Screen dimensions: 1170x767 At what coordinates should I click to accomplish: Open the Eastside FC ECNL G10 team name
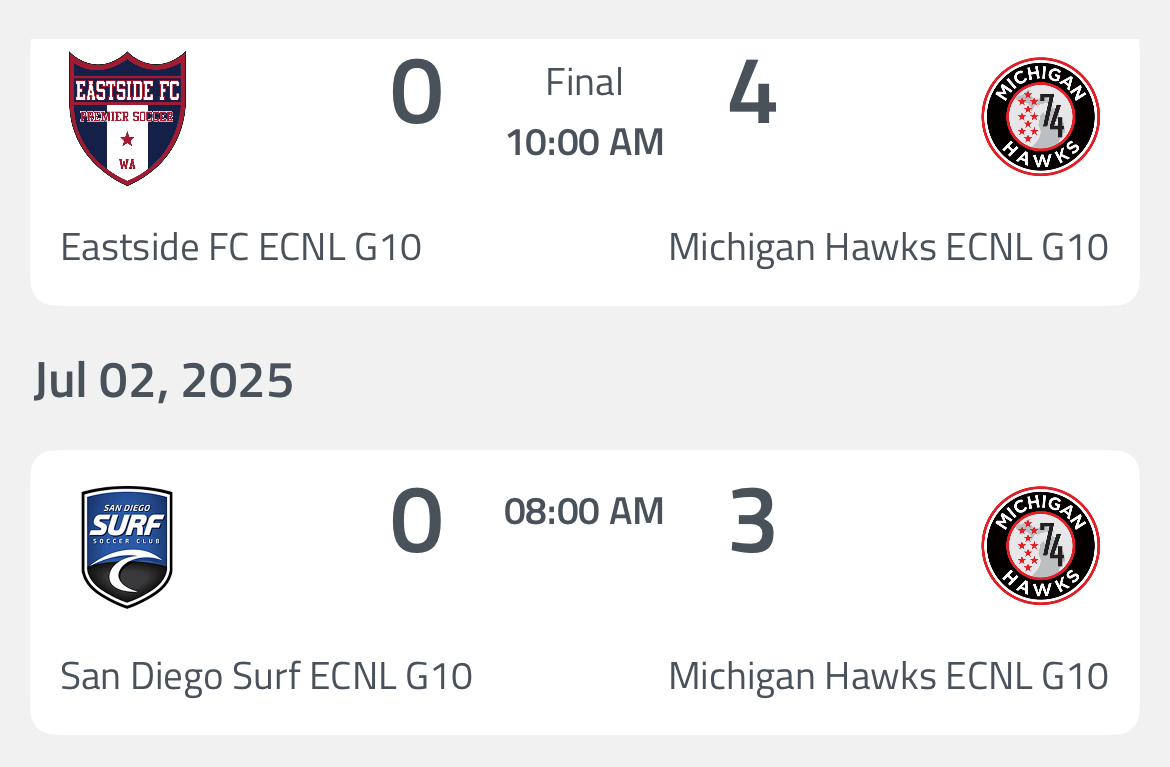click(241, 247)
